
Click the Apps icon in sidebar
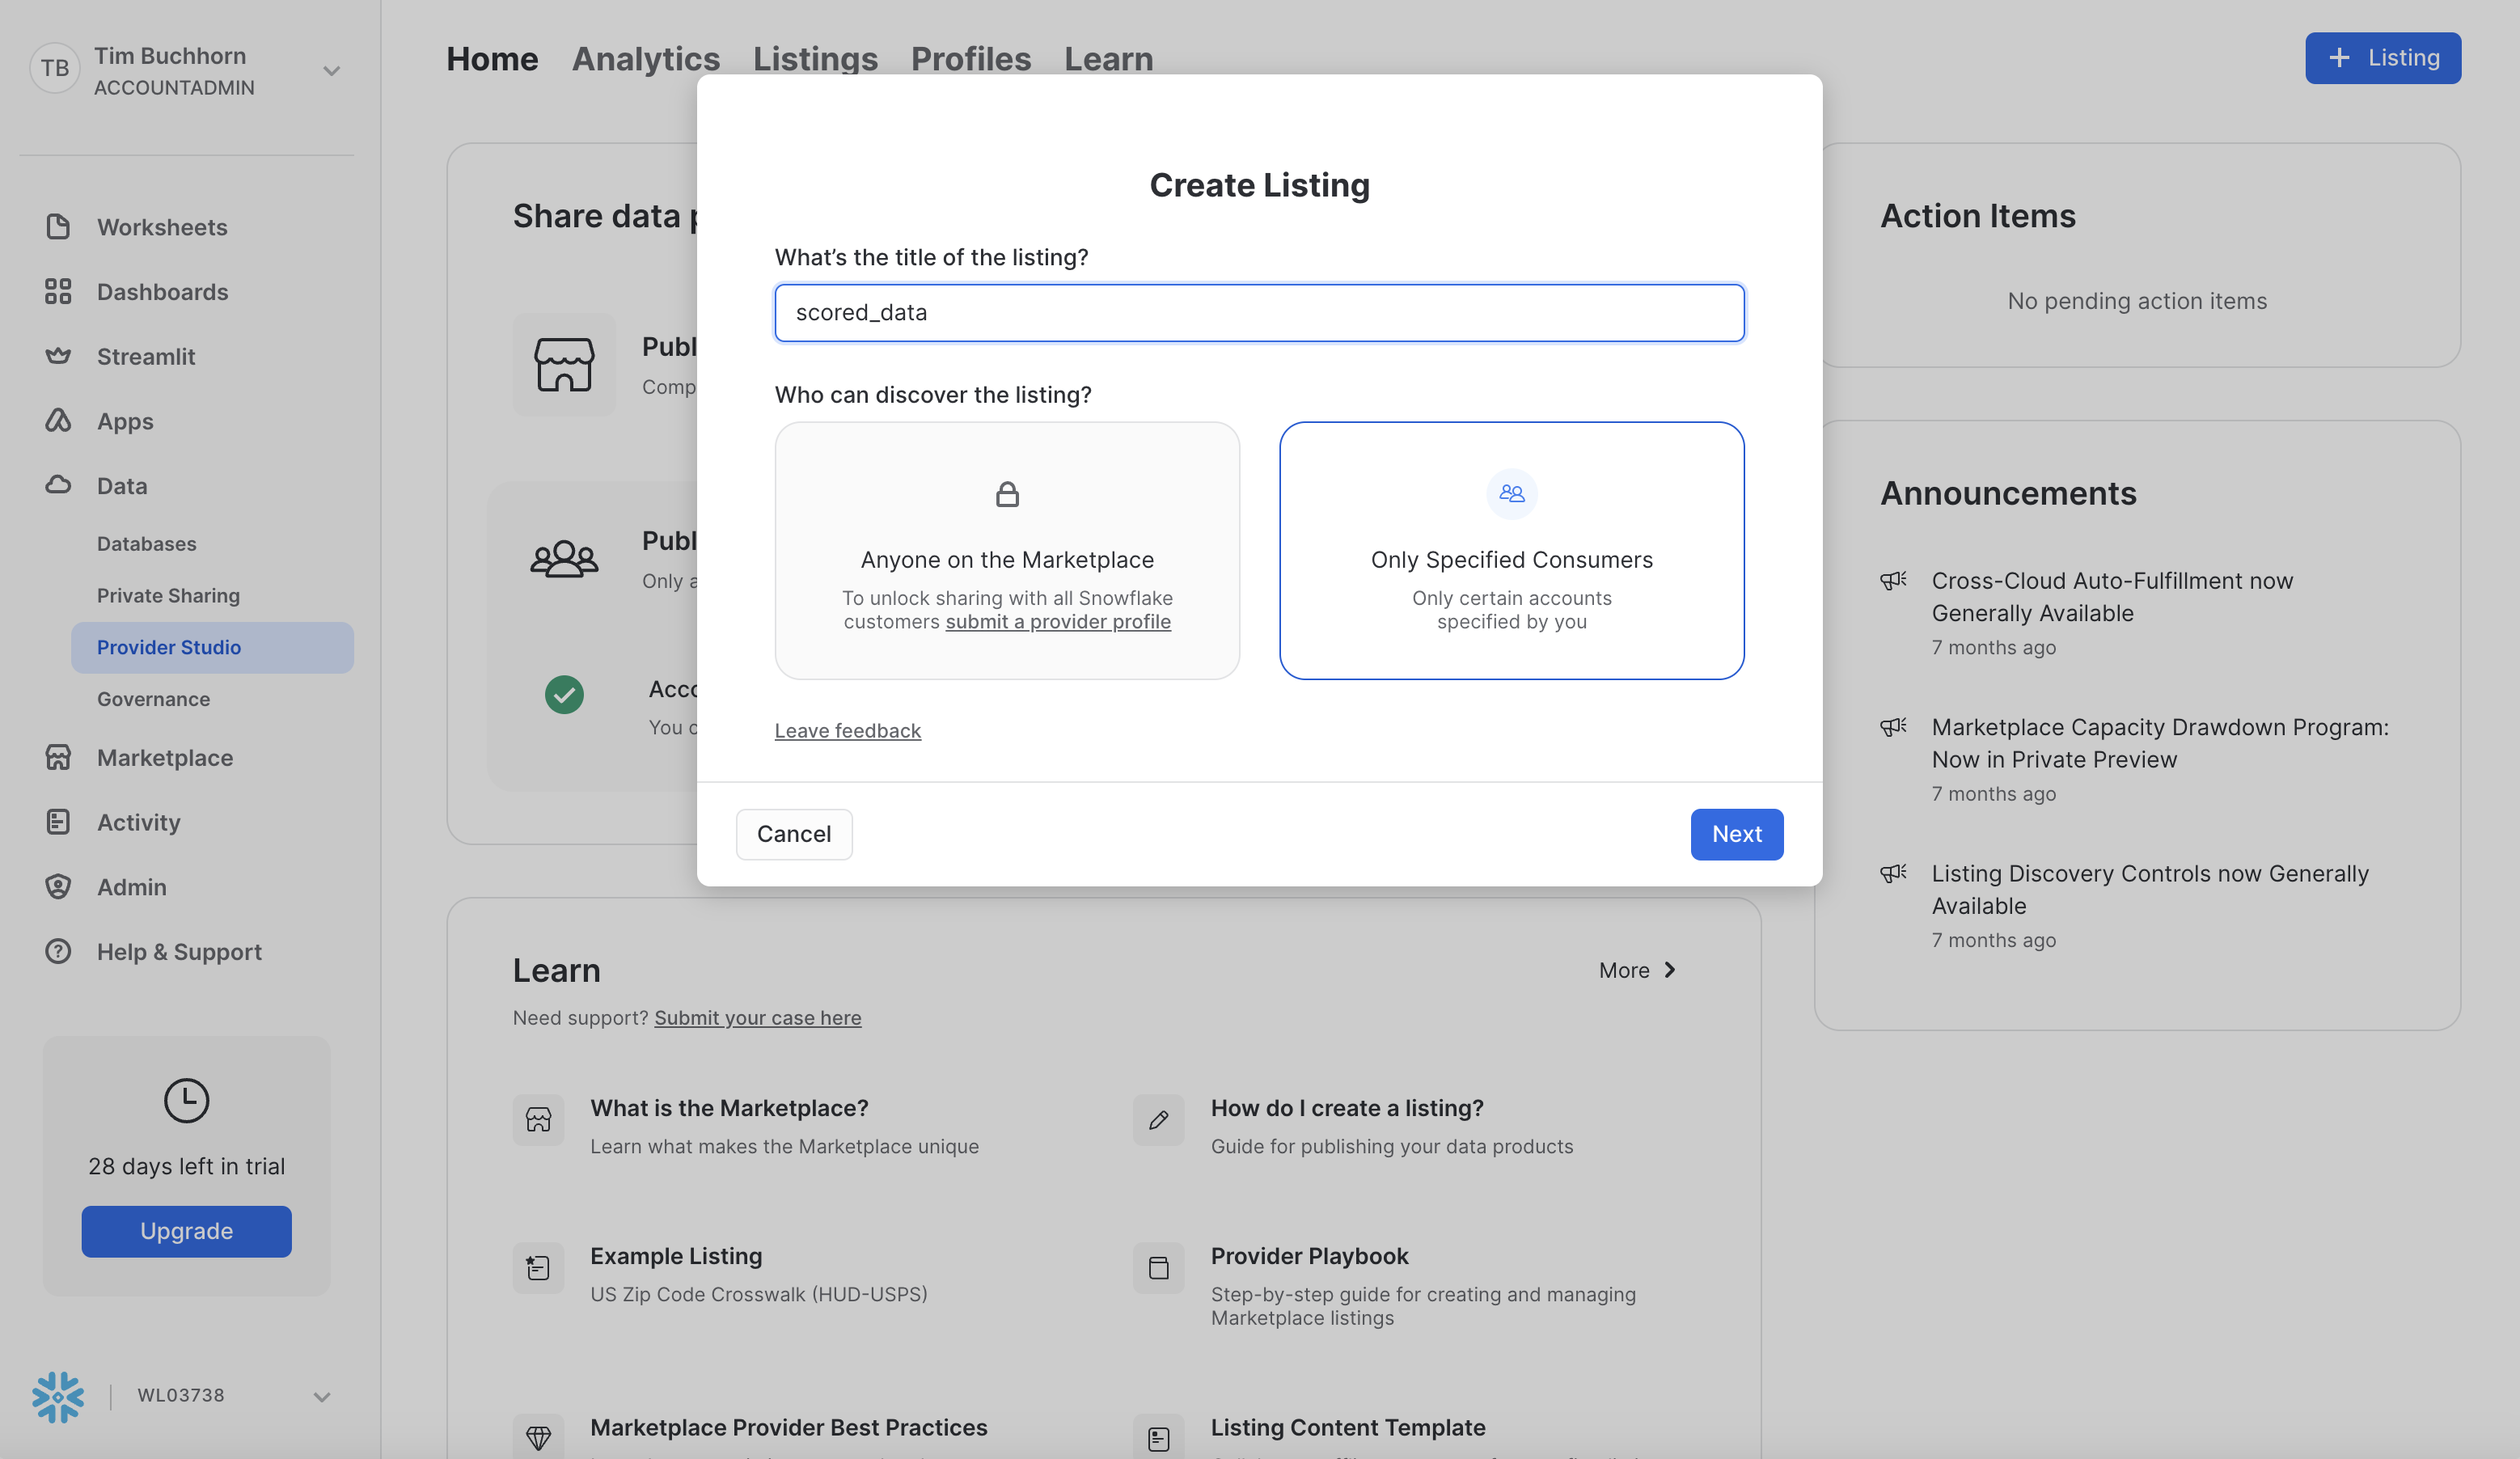click(58, 421)
